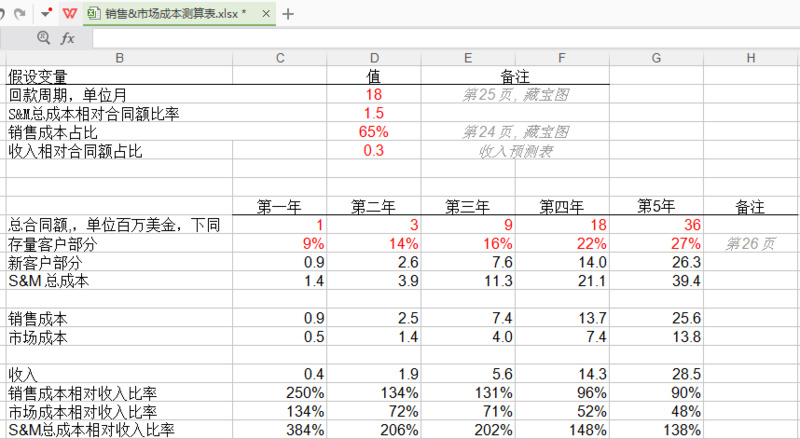Select column G header
Viewport: 800px width, 439px height.
click(x=656, y=58)
